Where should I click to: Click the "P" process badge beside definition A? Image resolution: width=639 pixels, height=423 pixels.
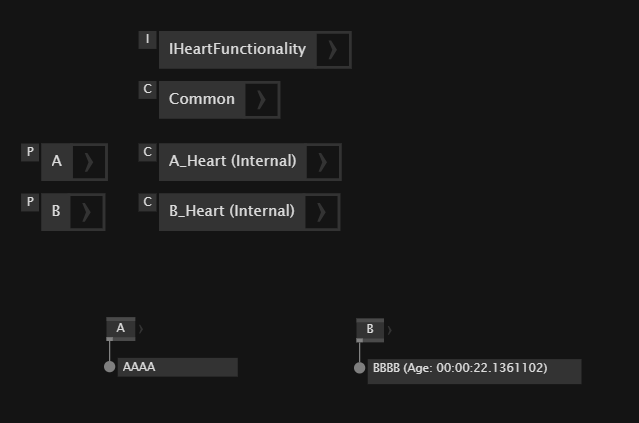tap(30, 152)
